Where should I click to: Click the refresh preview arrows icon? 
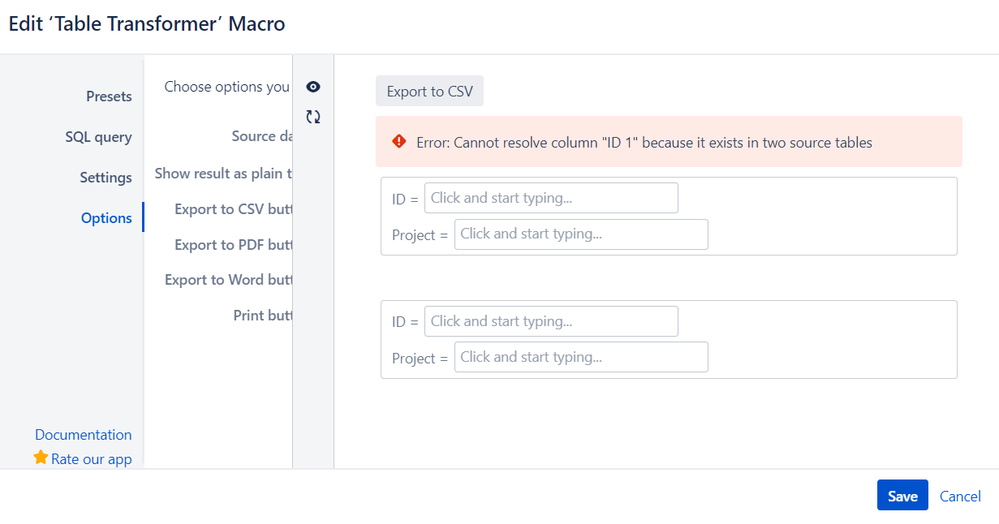click(313, 117)
